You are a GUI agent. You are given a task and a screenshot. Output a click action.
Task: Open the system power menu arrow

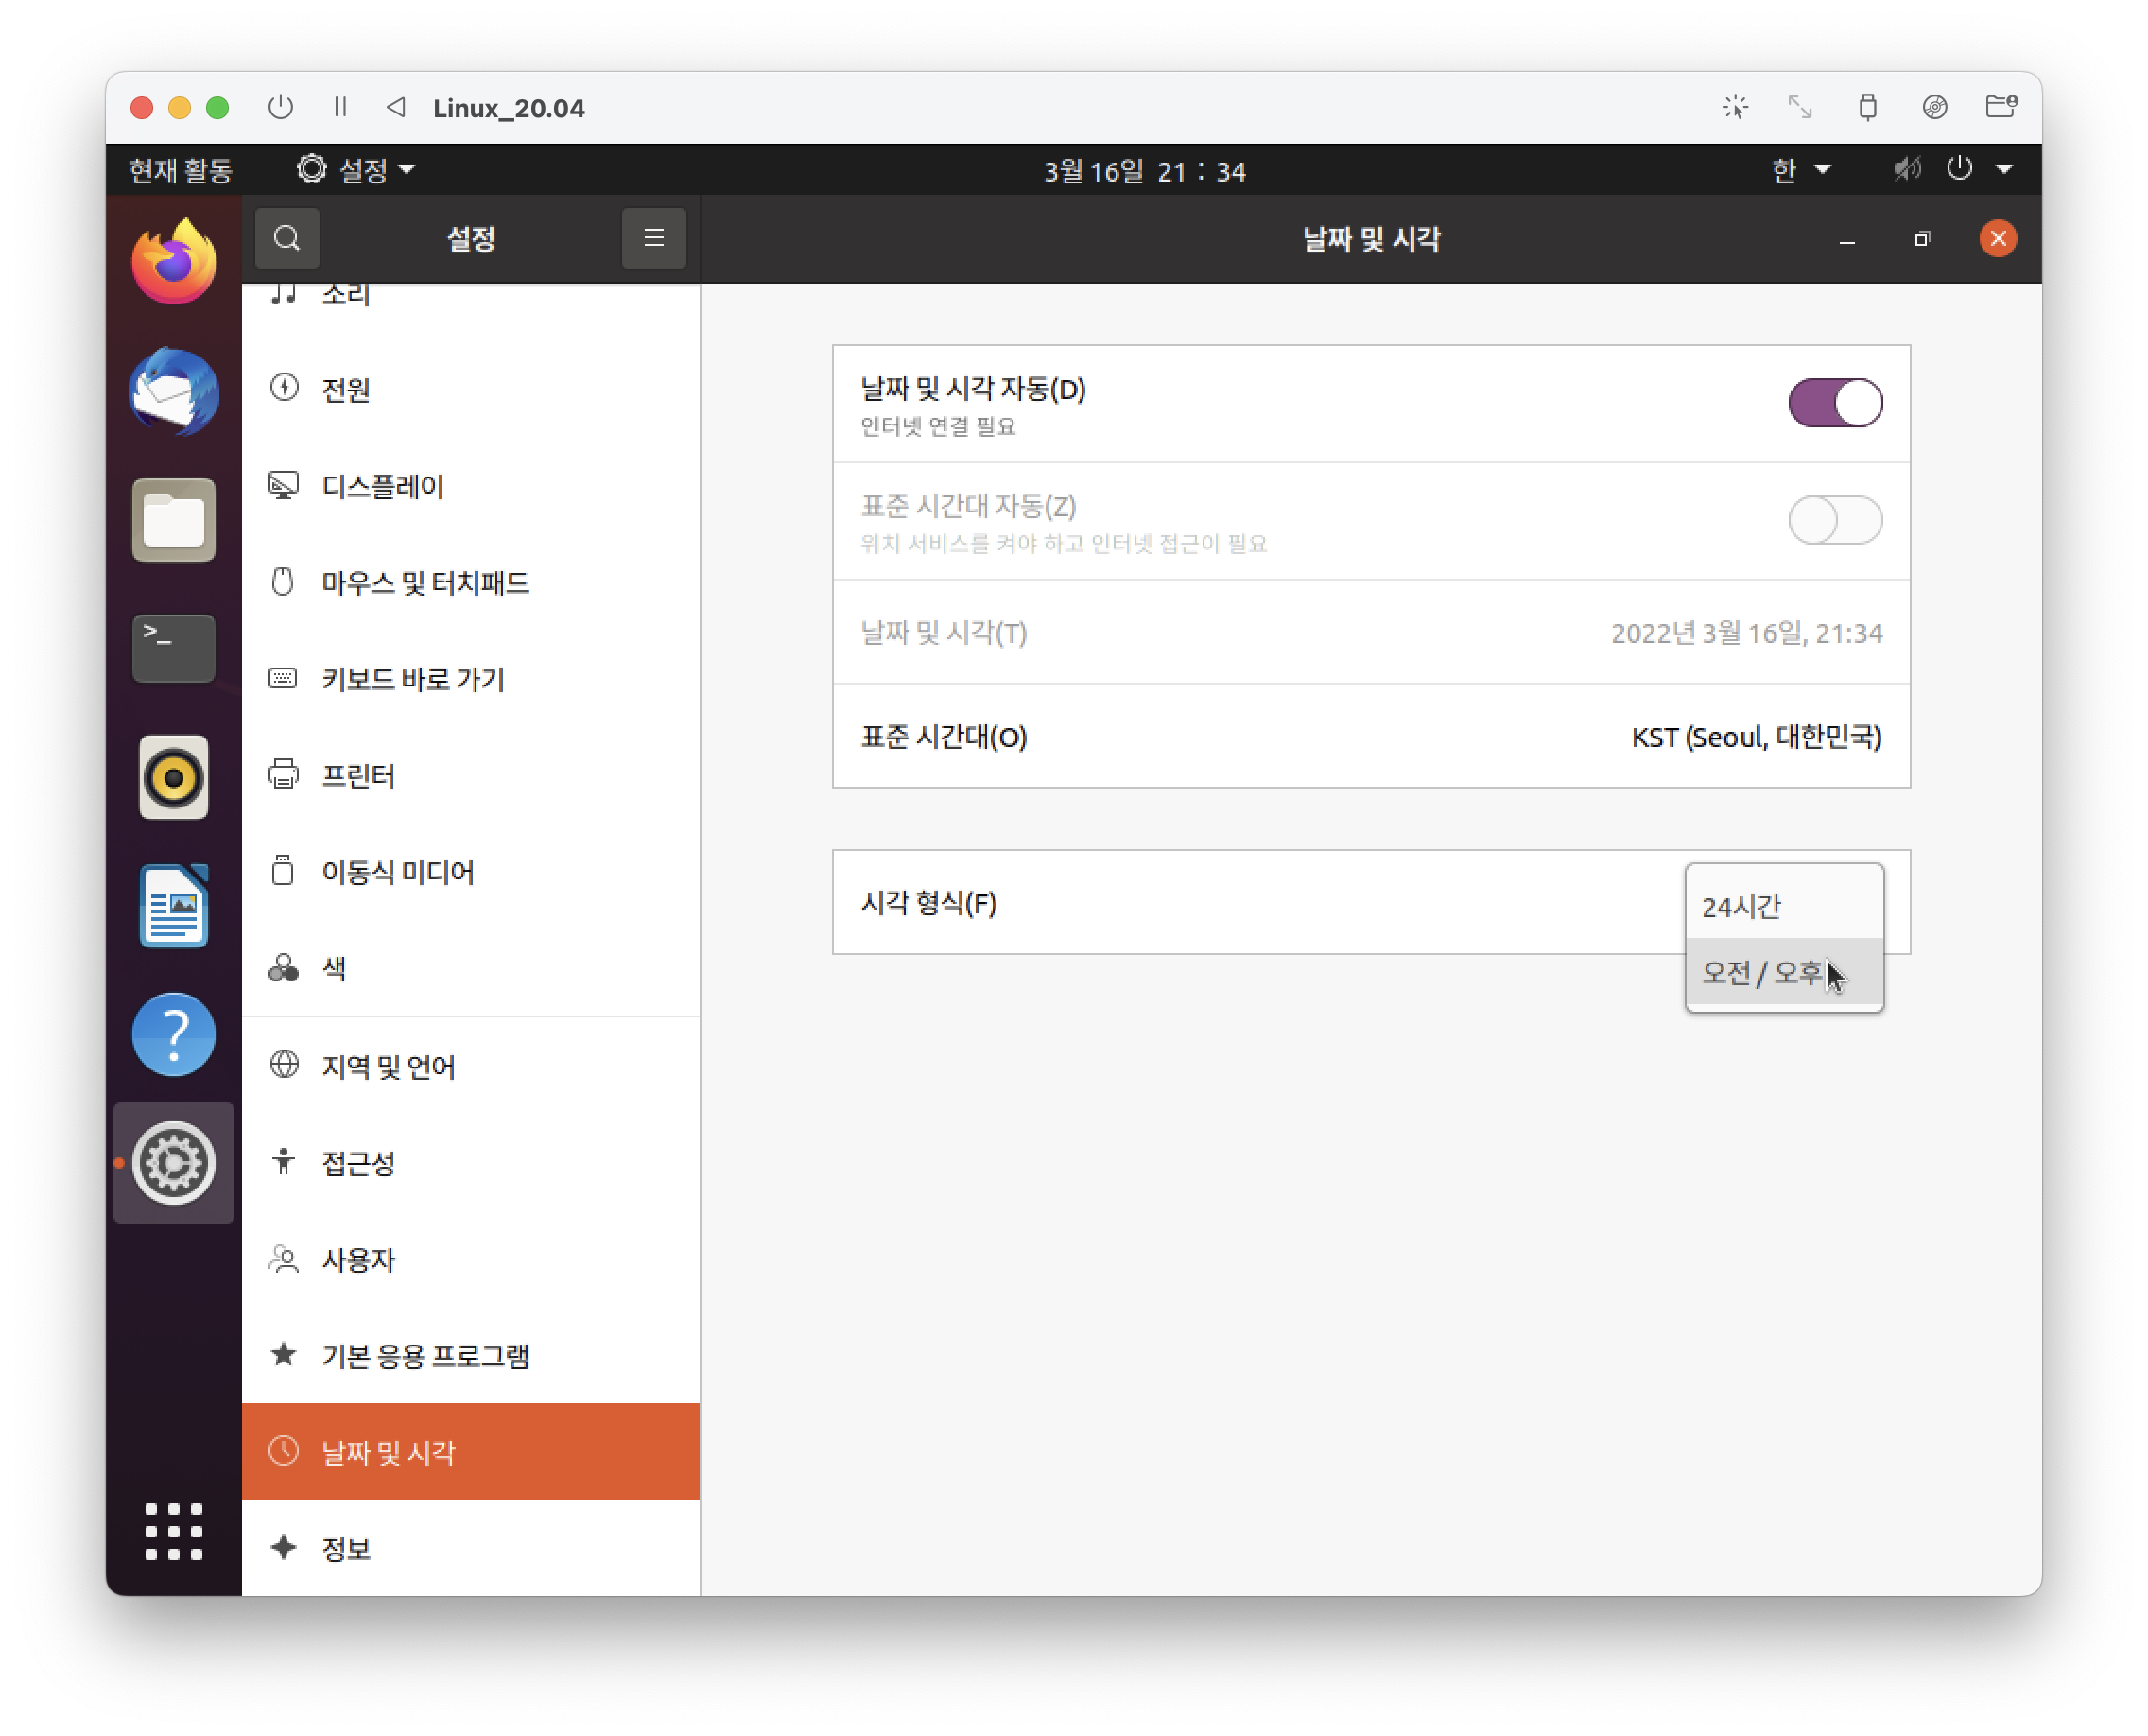(x=2004, y=170)
